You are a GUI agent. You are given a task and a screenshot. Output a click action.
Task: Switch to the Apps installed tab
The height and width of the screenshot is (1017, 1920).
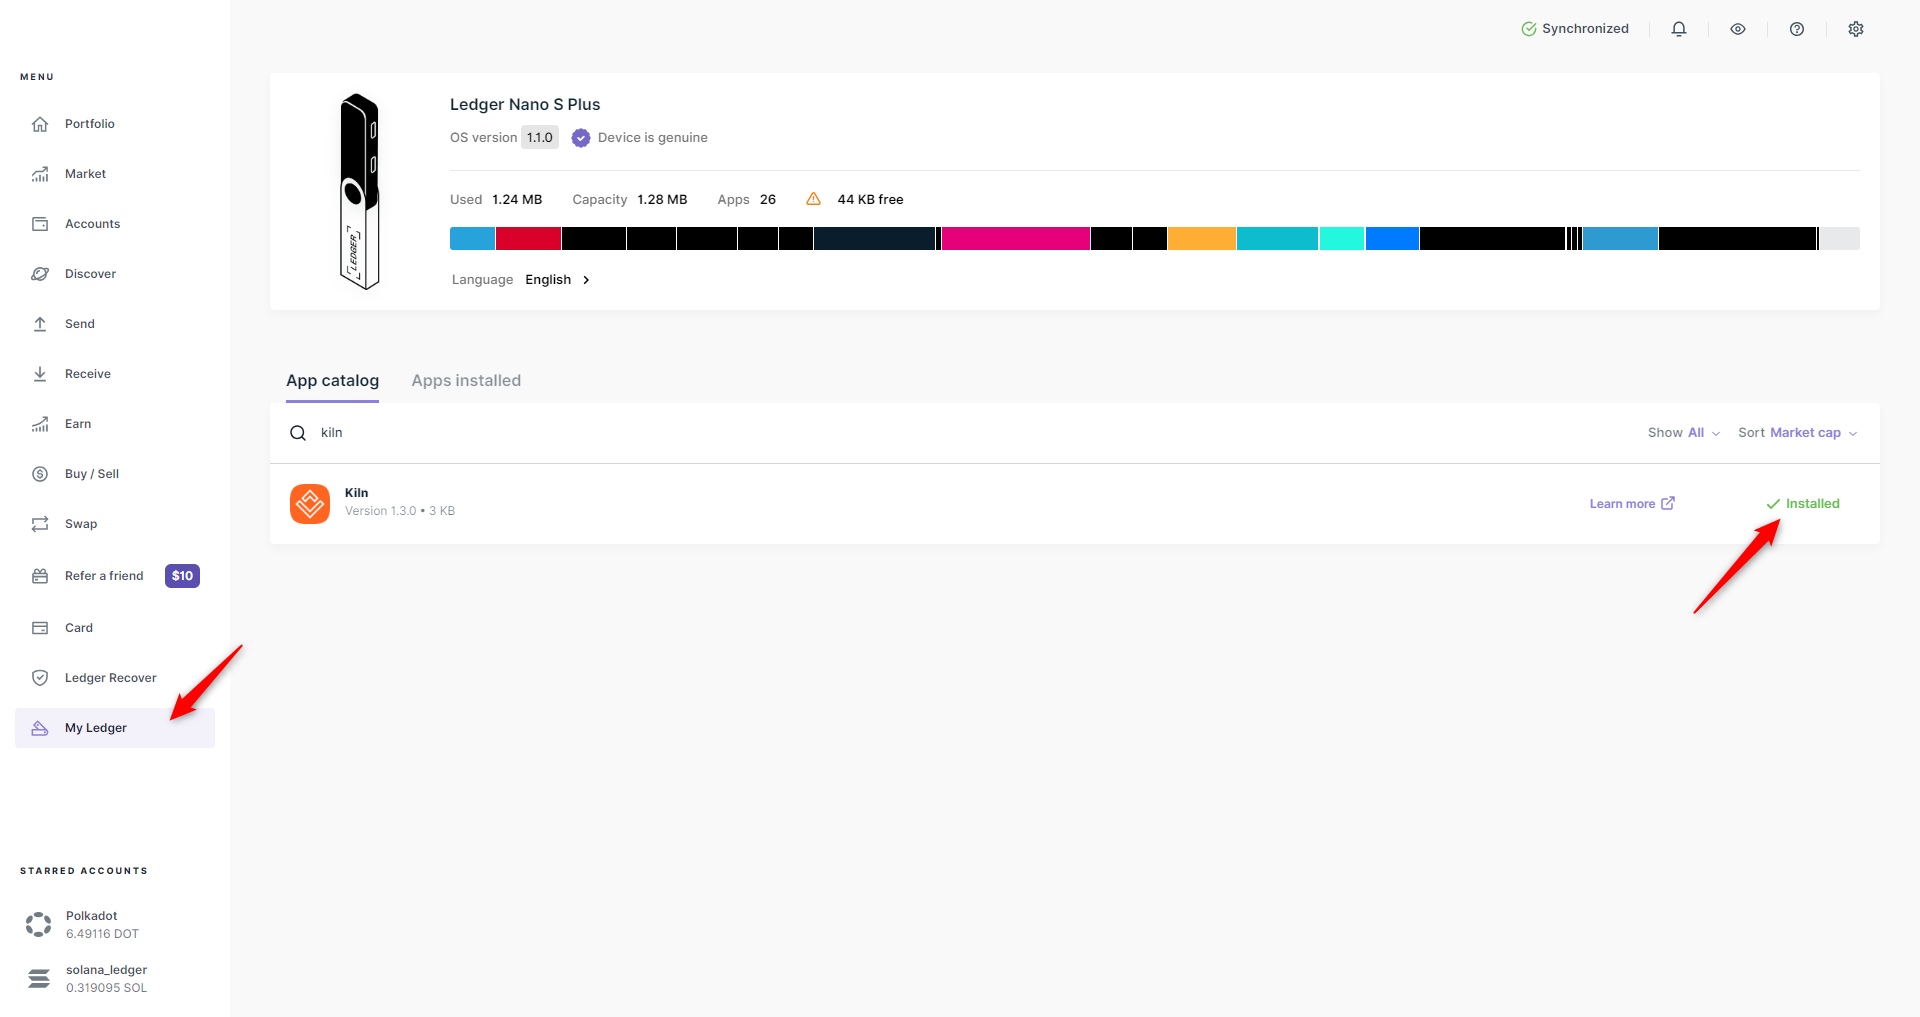click(x=466, y=381)
